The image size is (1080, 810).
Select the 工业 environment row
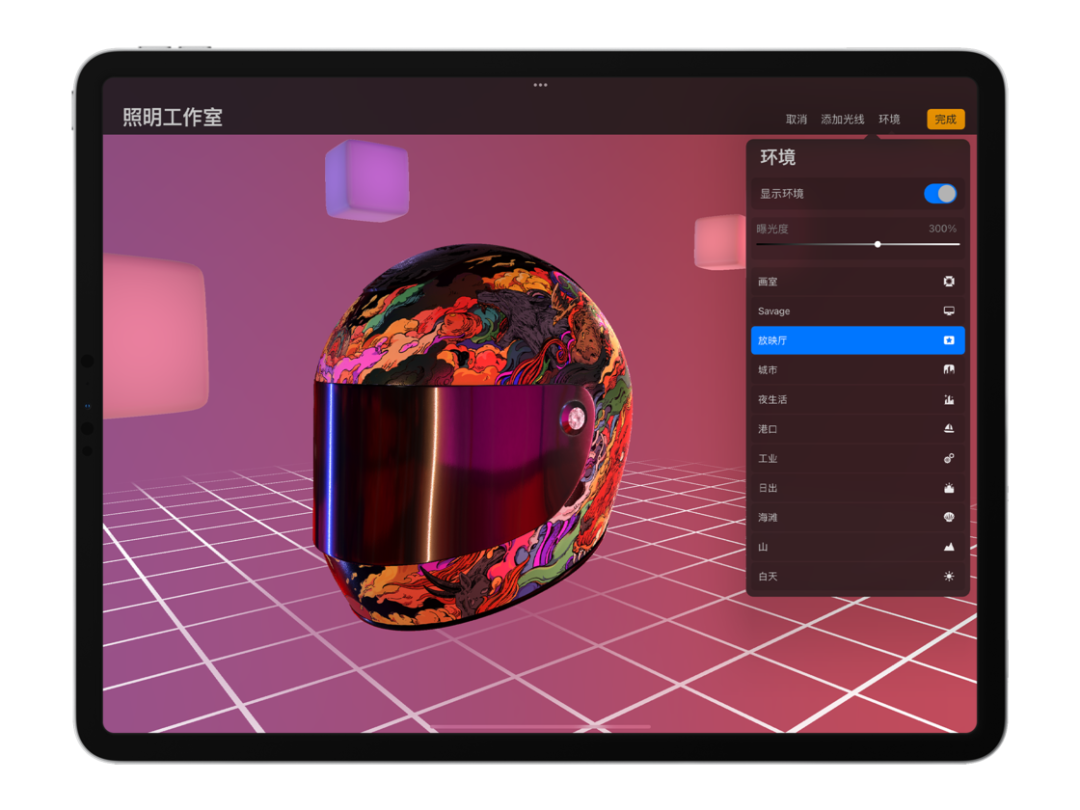coord(858,458)
